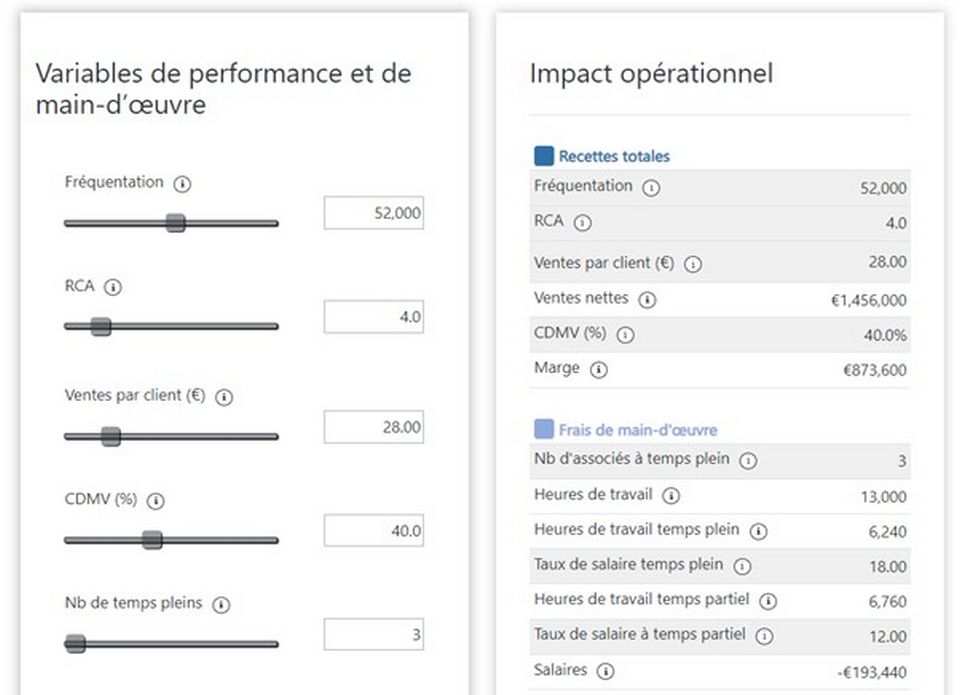Show info for Taux de salaire temps plein
960x695 pixels.
click(x=742, y=566)
